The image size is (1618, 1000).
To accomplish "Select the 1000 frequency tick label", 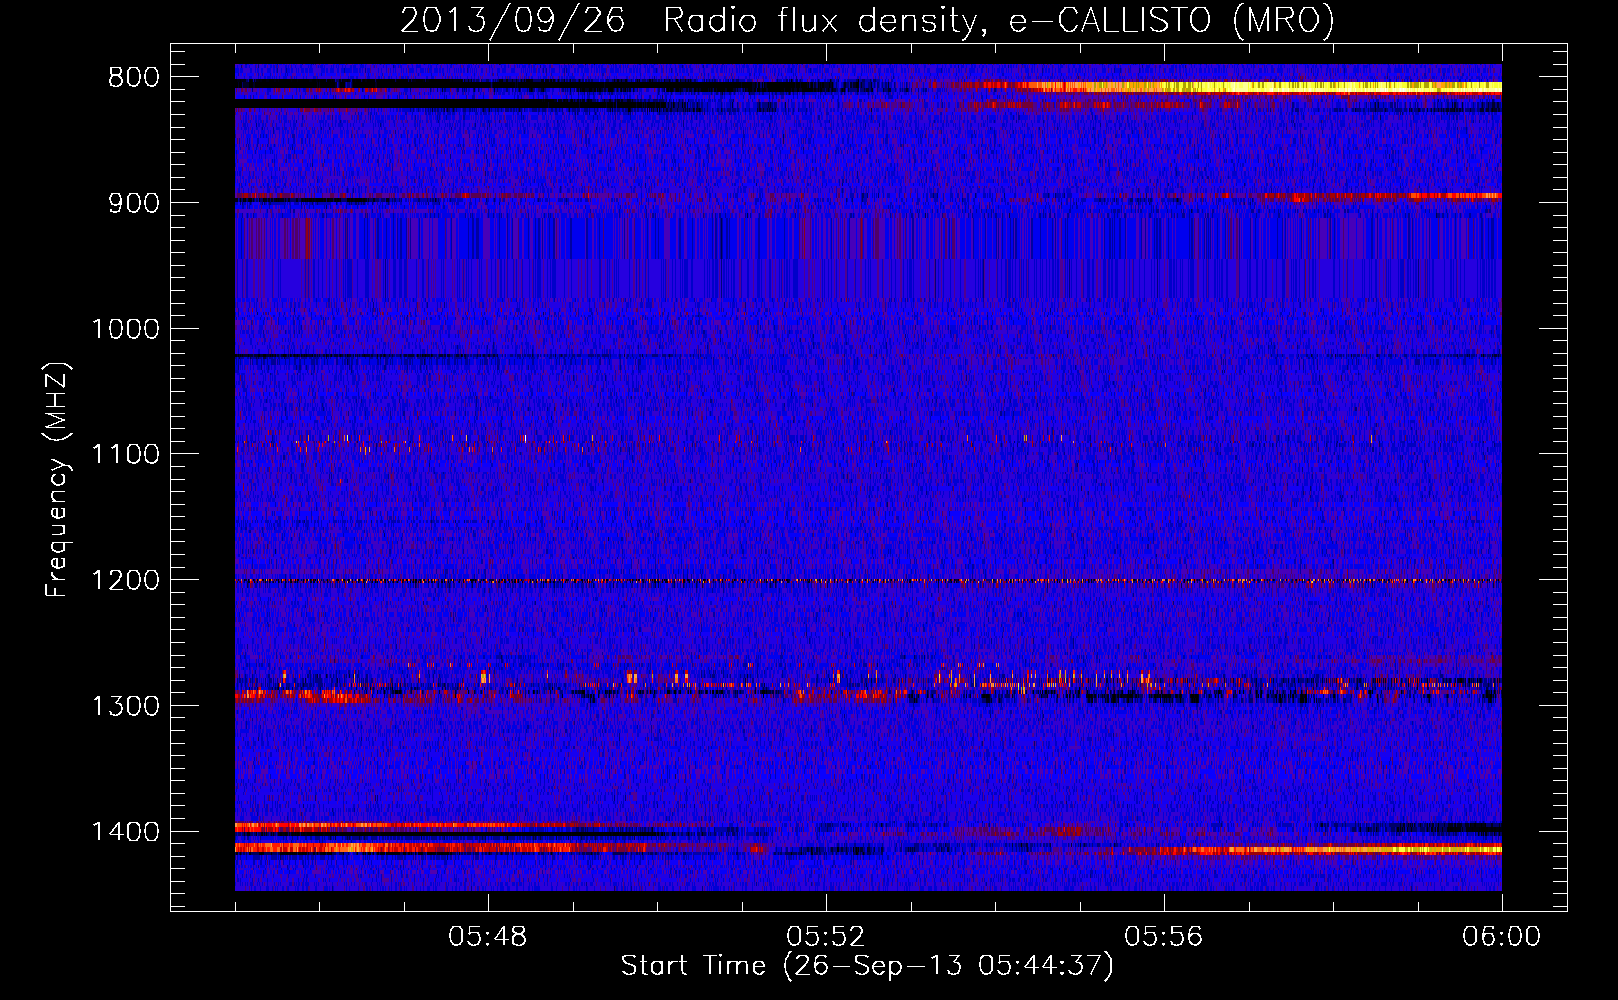I will [125, 329].
